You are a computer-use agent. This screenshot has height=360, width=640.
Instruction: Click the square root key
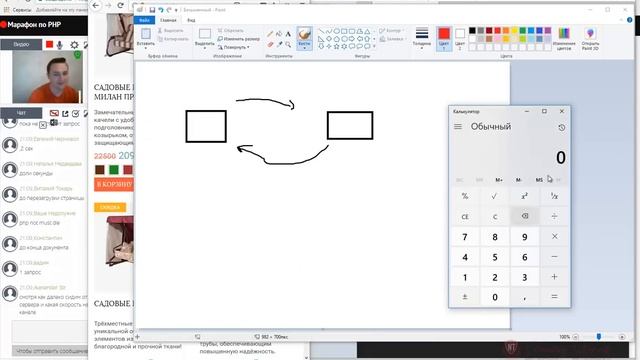tap(495, 196)
